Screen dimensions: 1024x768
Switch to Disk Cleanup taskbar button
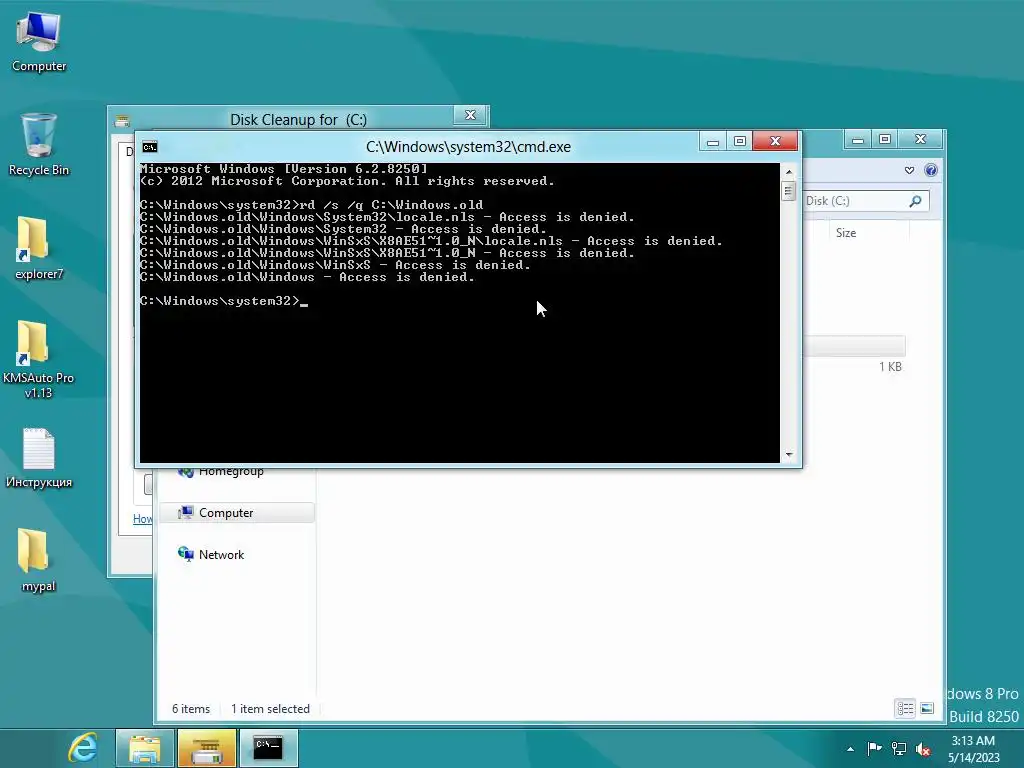coord(206,748)
